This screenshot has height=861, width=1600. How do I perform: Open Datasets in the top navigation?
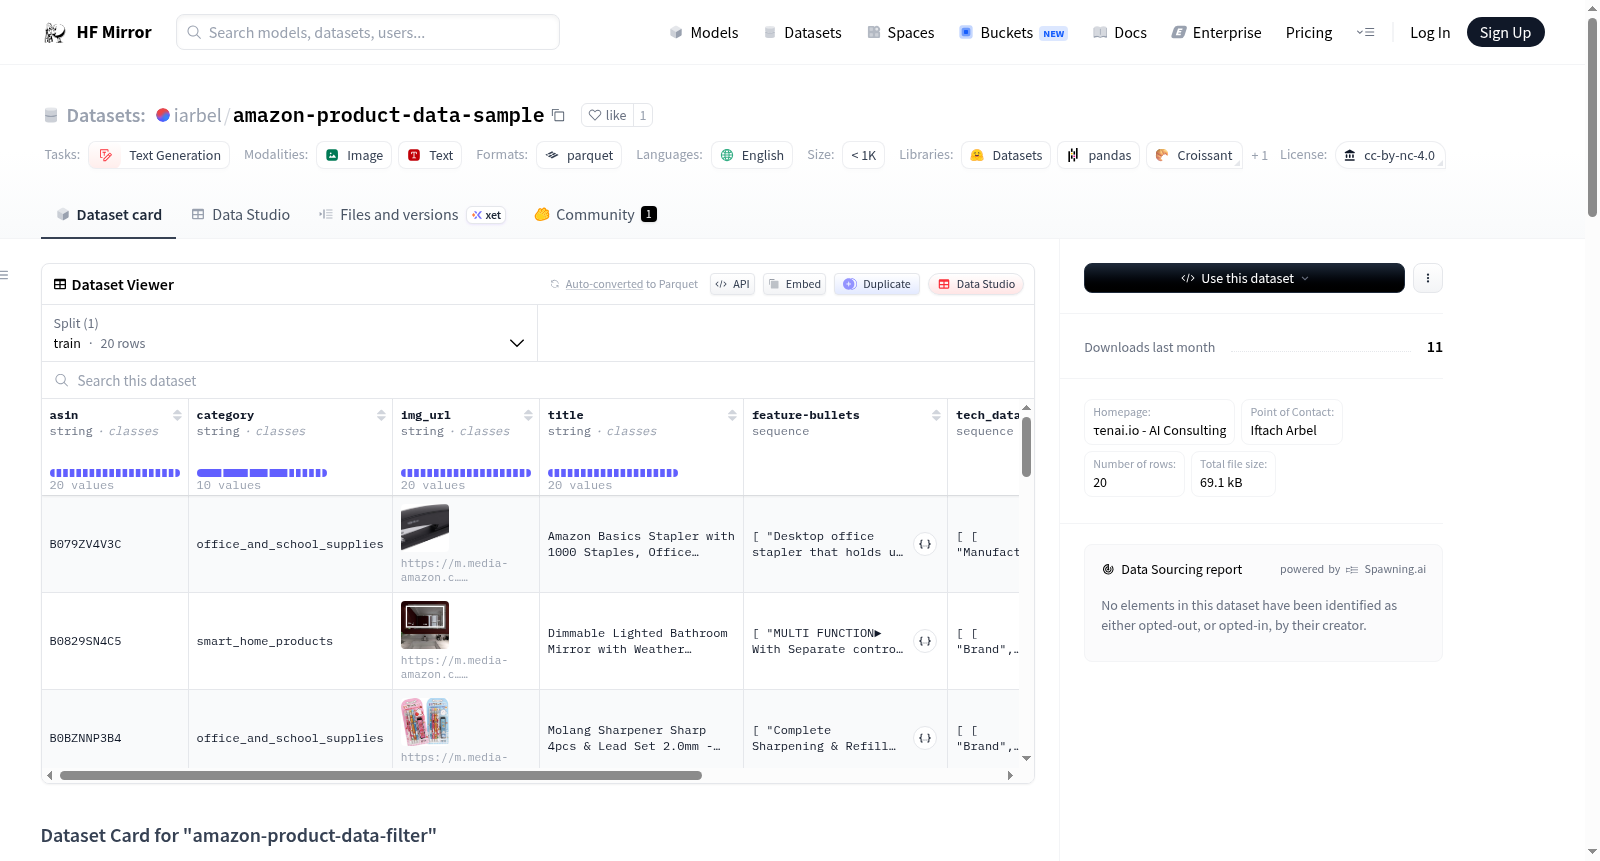point(803,33)
